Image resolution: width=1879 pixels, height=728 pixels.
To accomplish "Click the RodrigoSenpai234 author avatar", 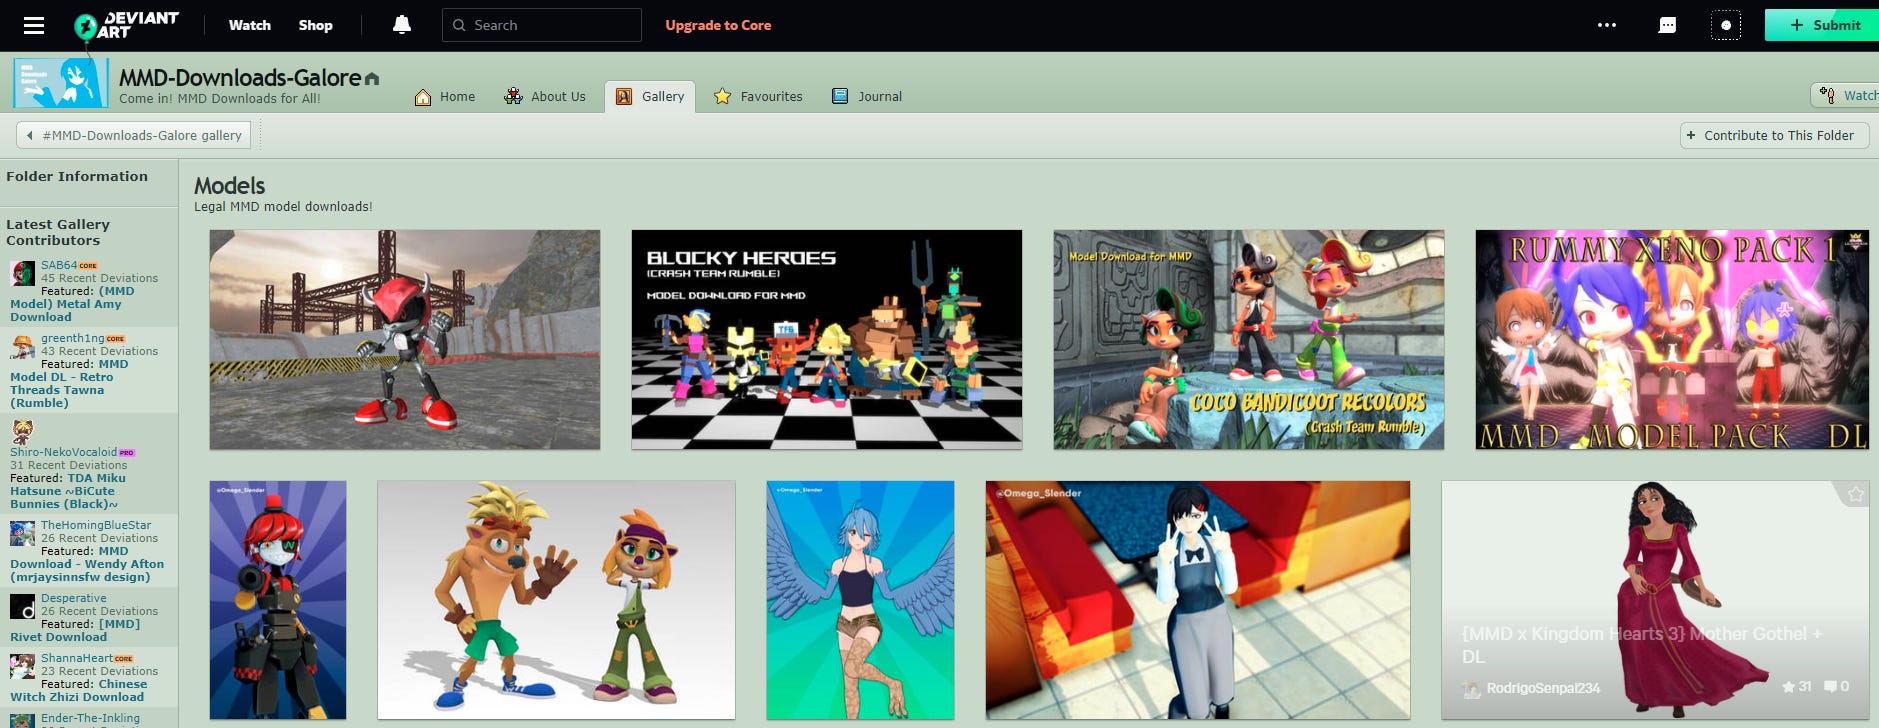I will (1471, 688).
